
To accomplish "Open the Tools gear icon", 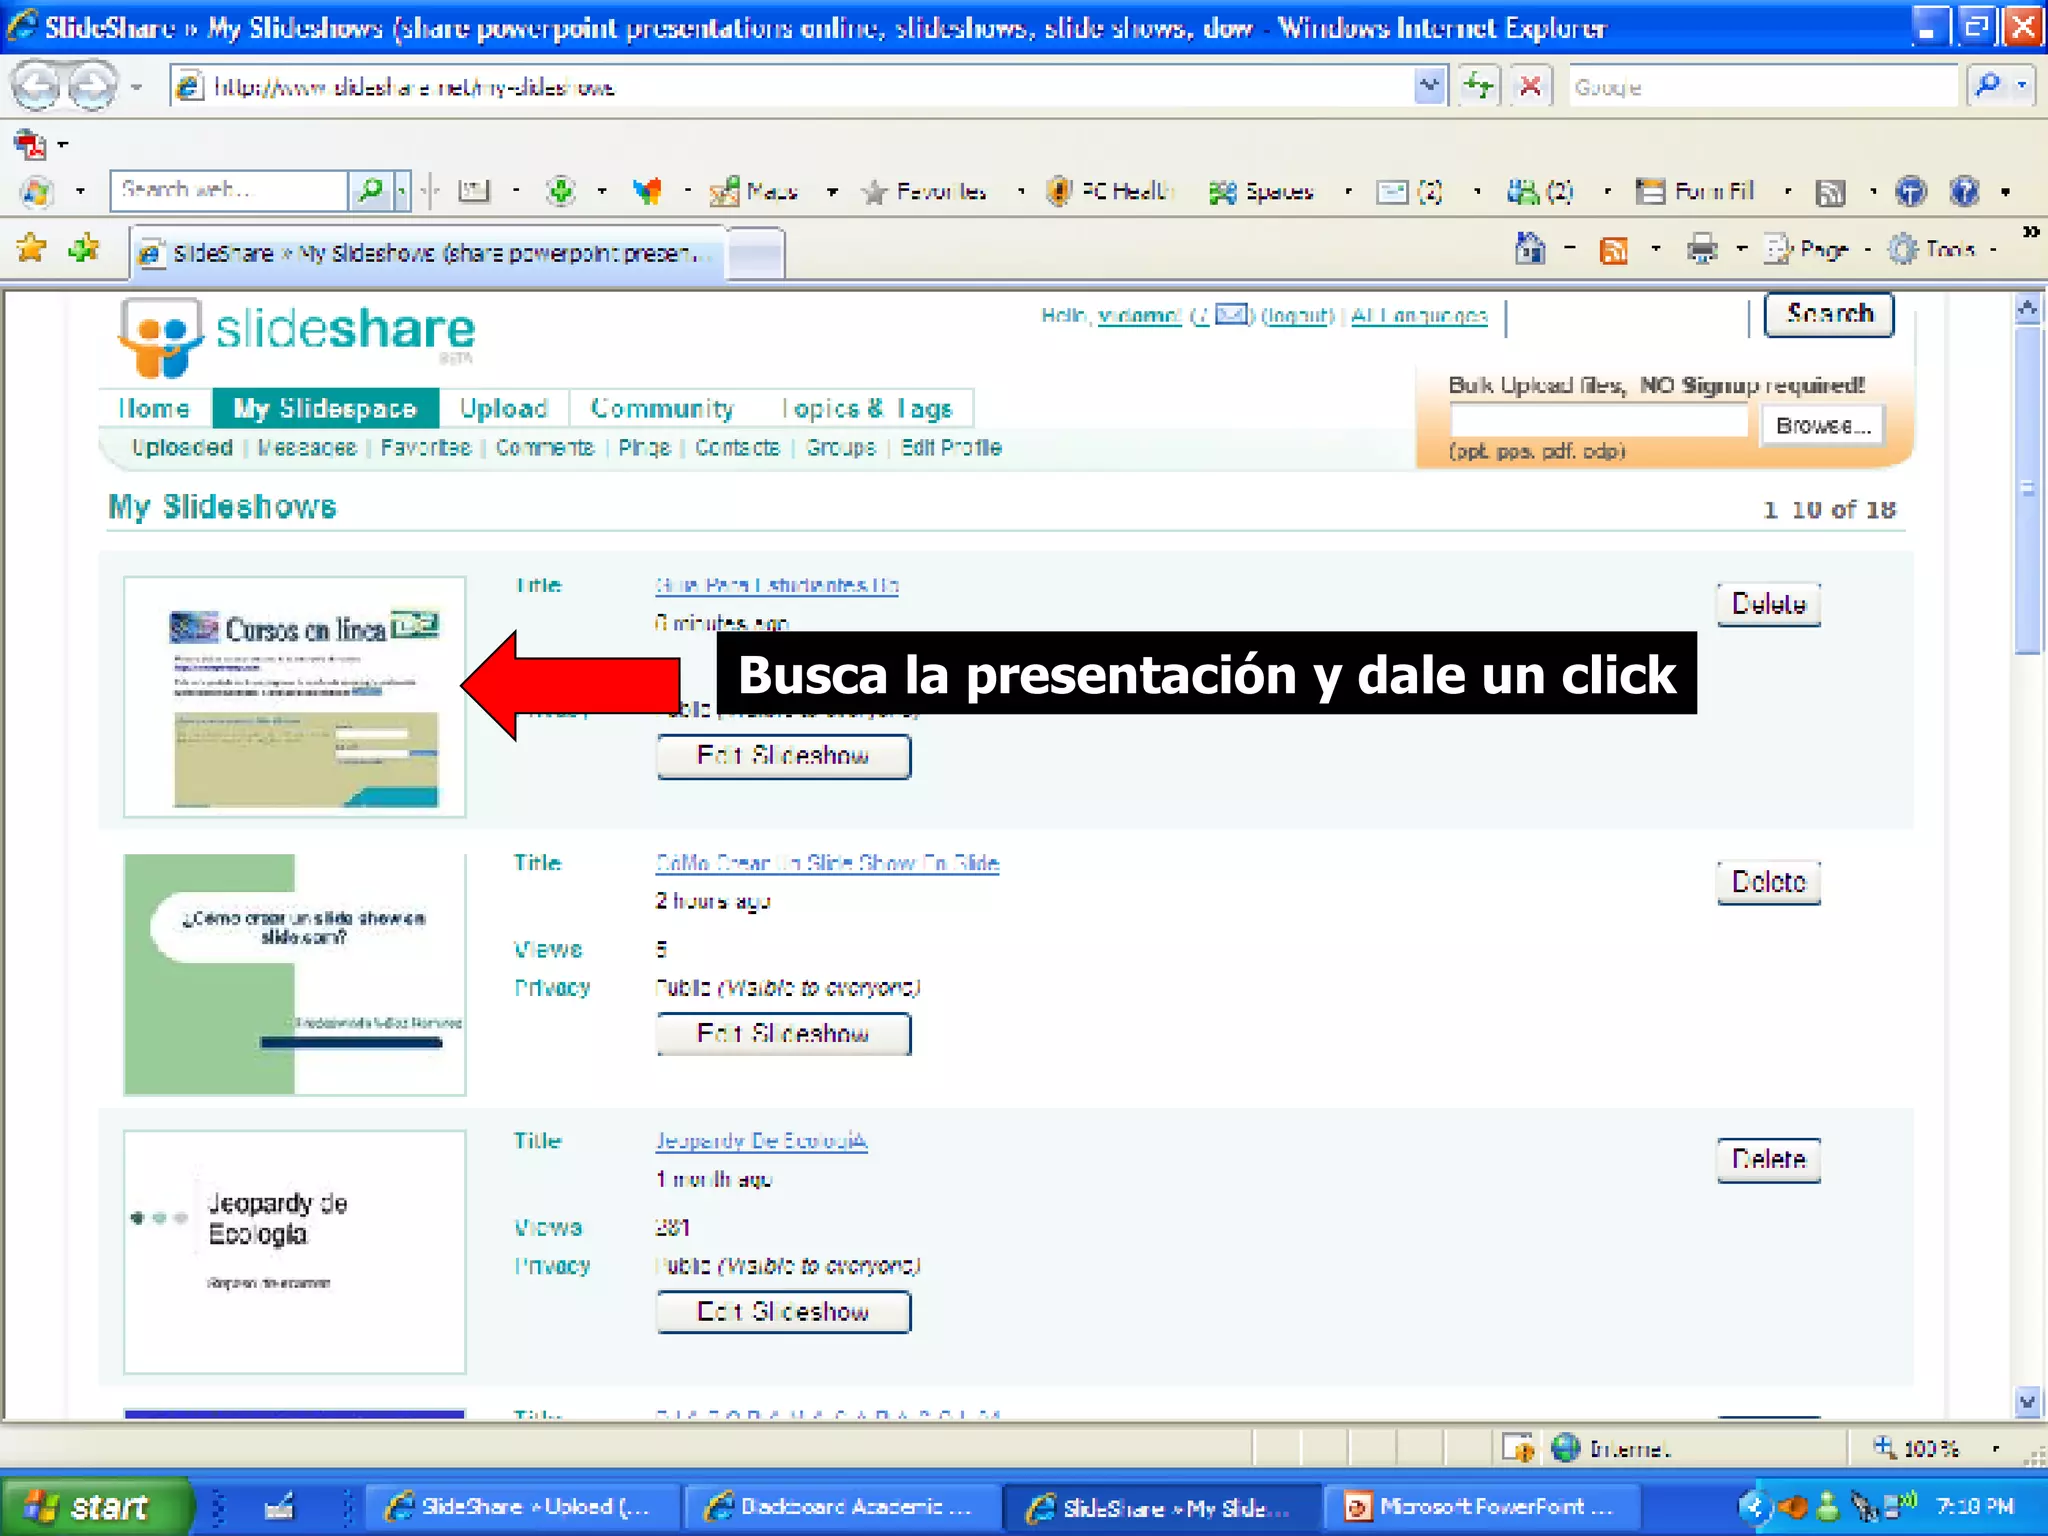I will pos(1902,248).
